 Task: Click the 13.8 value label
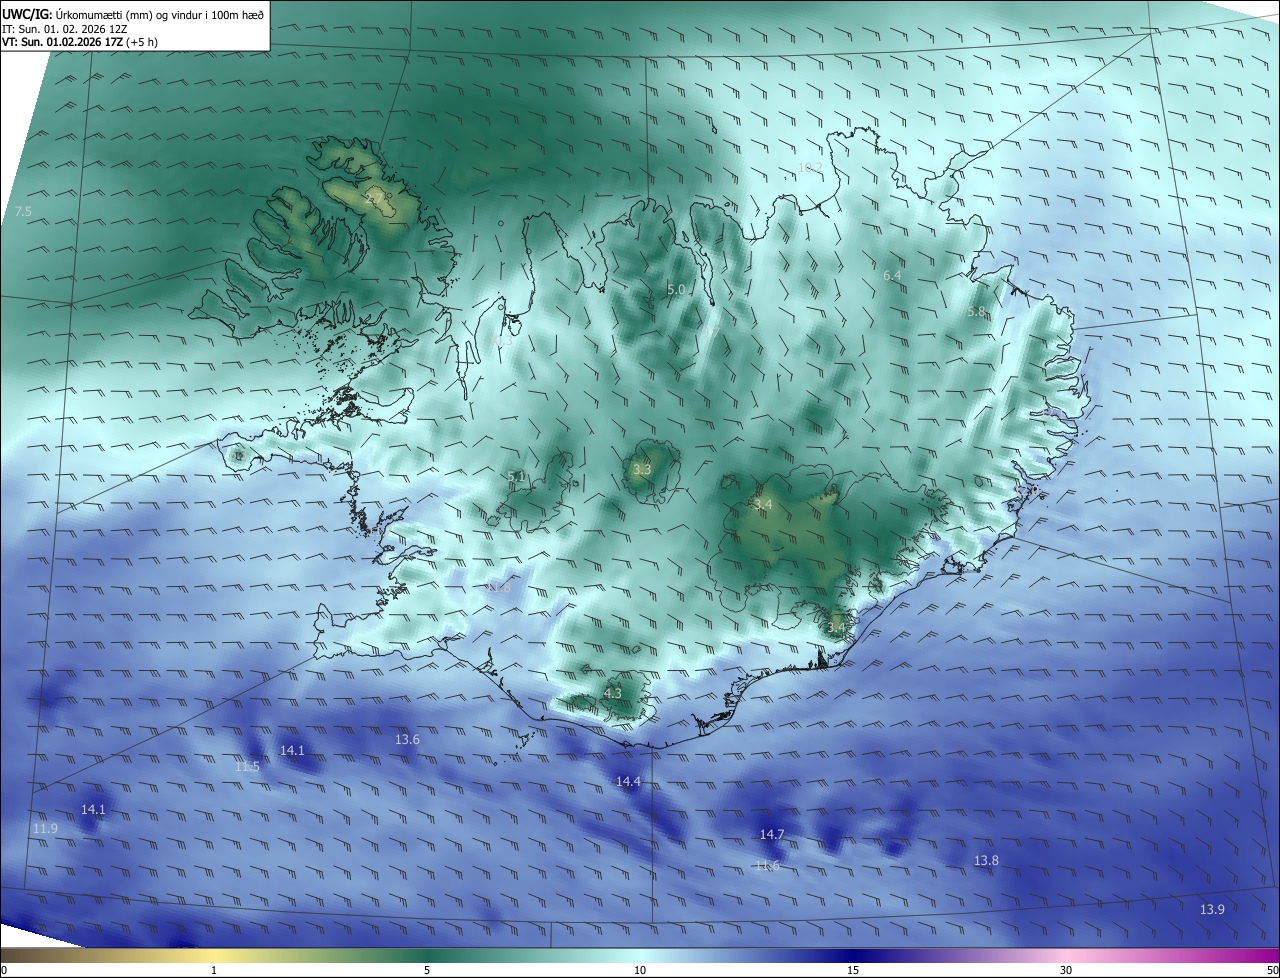(986, 861)
